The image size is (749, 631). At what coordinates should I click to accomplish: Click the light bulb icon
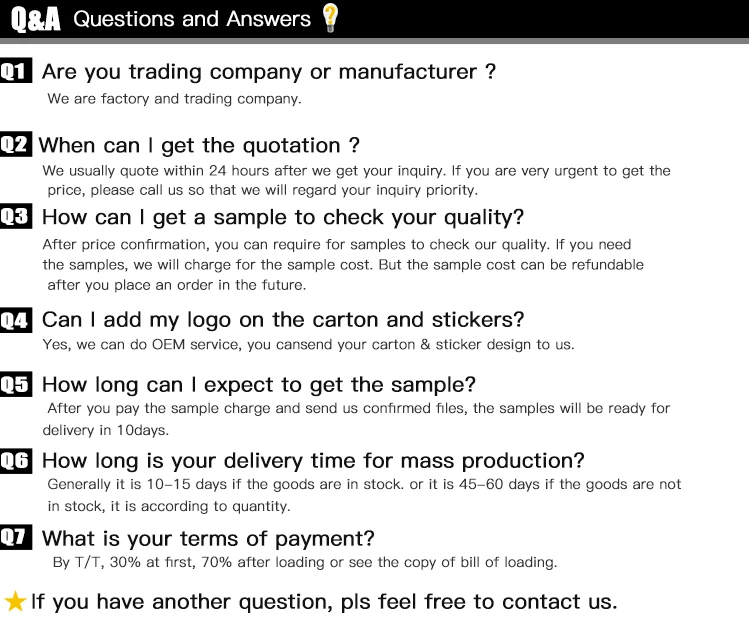pos(330,18)
